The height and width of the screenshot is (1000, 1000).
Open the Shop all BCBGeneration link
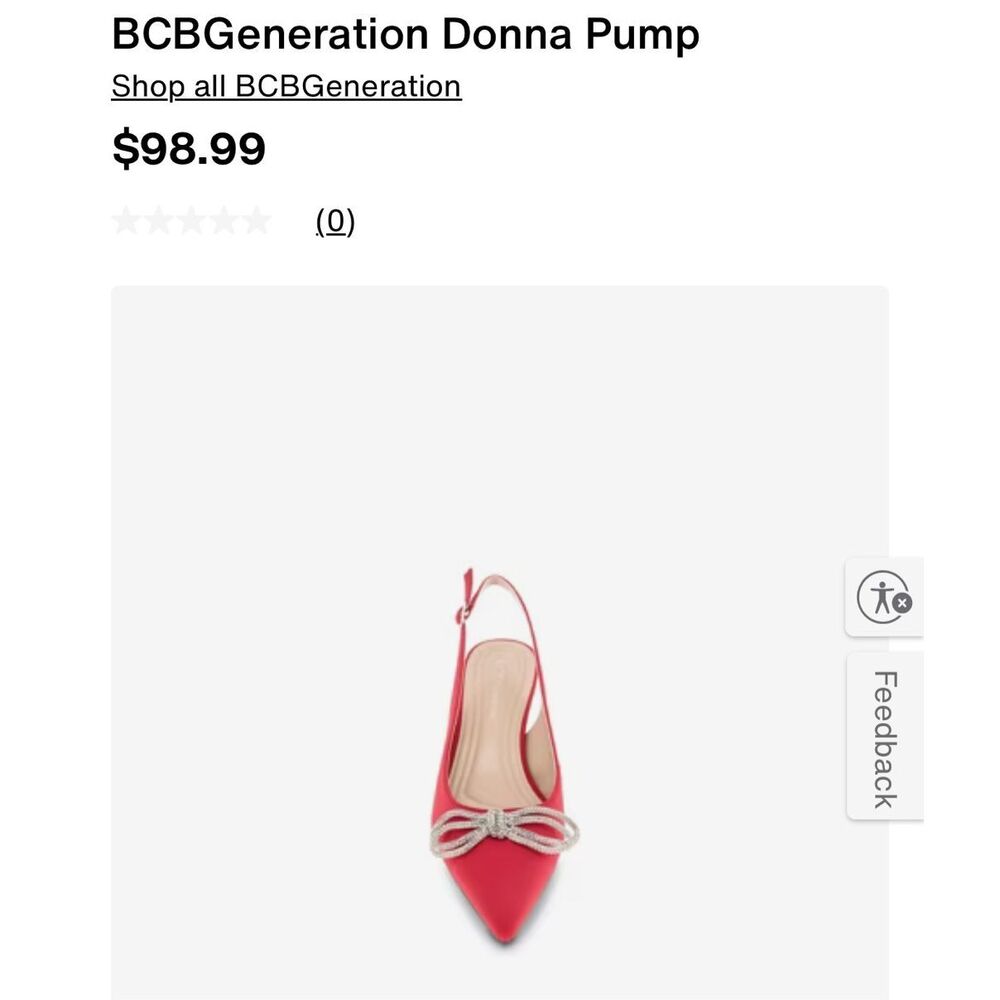[285, 88]
